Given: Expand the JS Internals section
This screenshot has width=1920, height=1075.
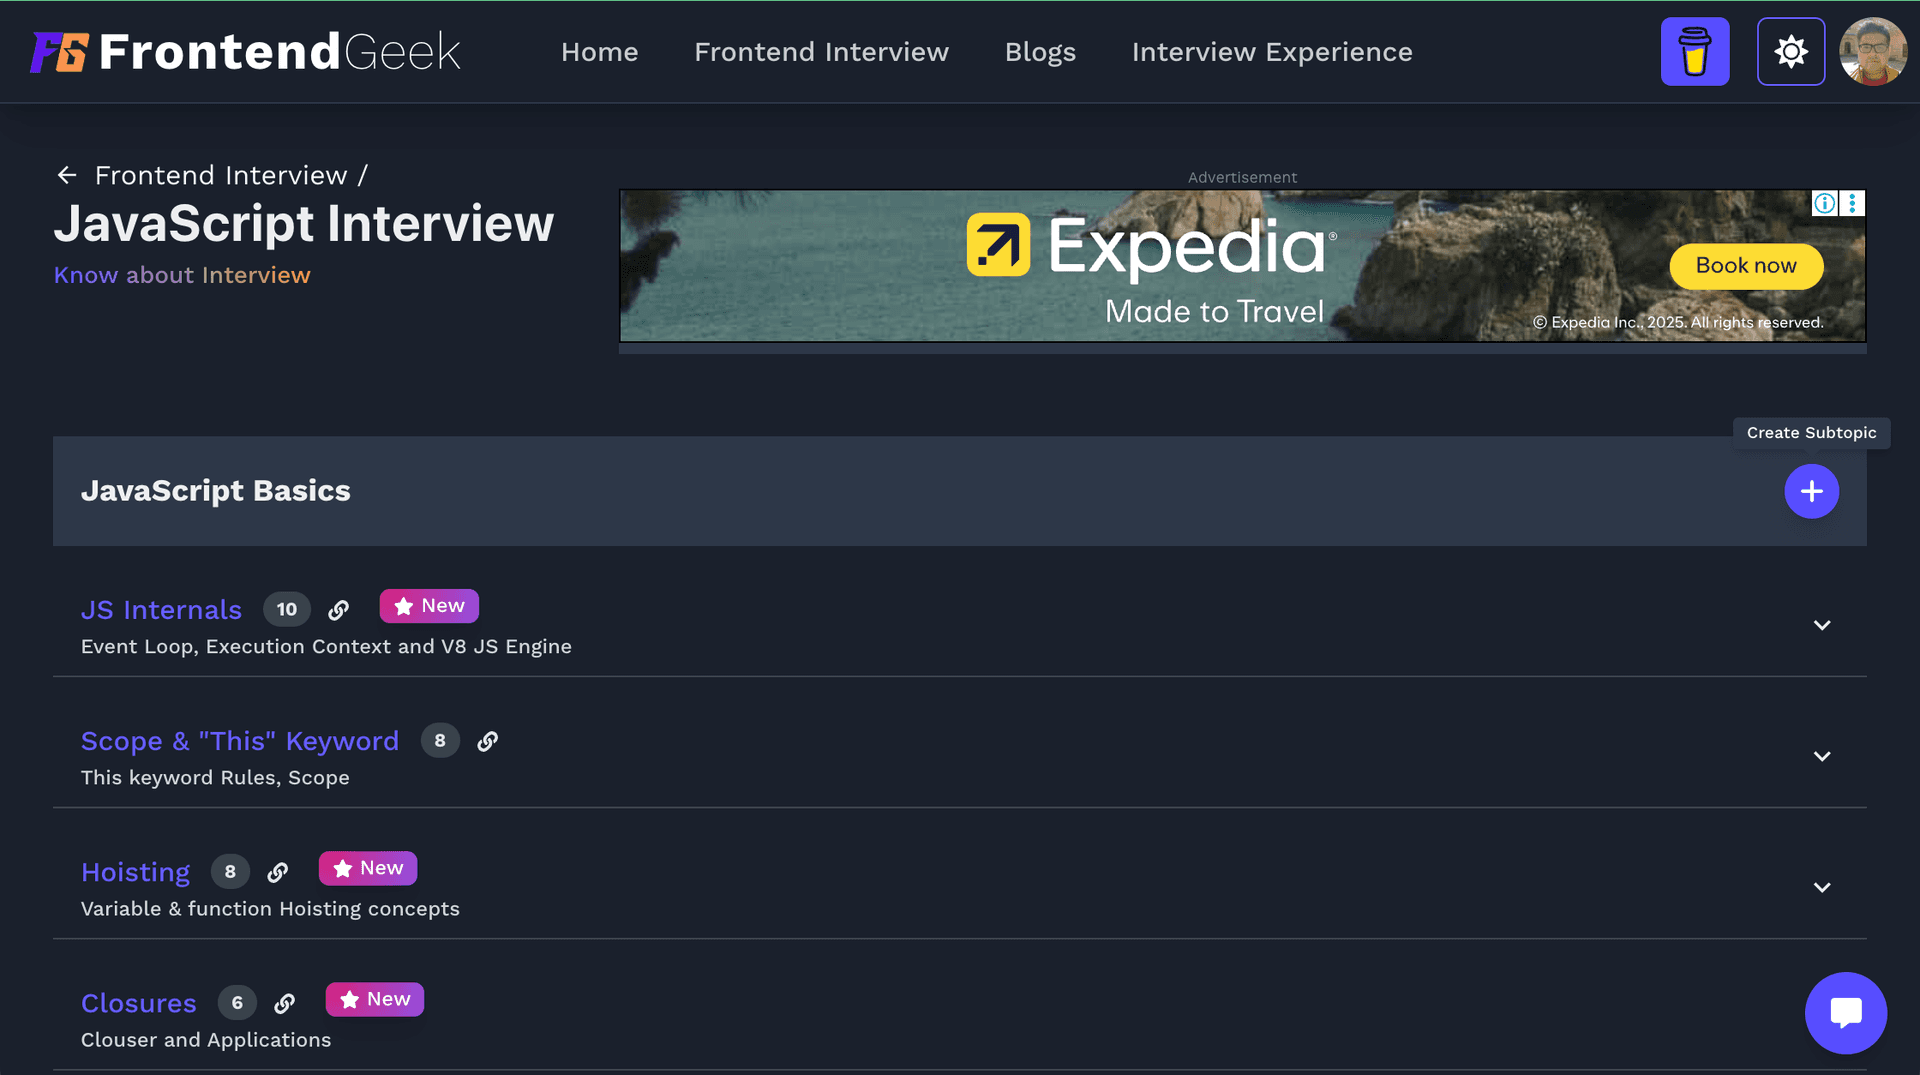Looking at the screenshot, I should [x=1821, y=624].
